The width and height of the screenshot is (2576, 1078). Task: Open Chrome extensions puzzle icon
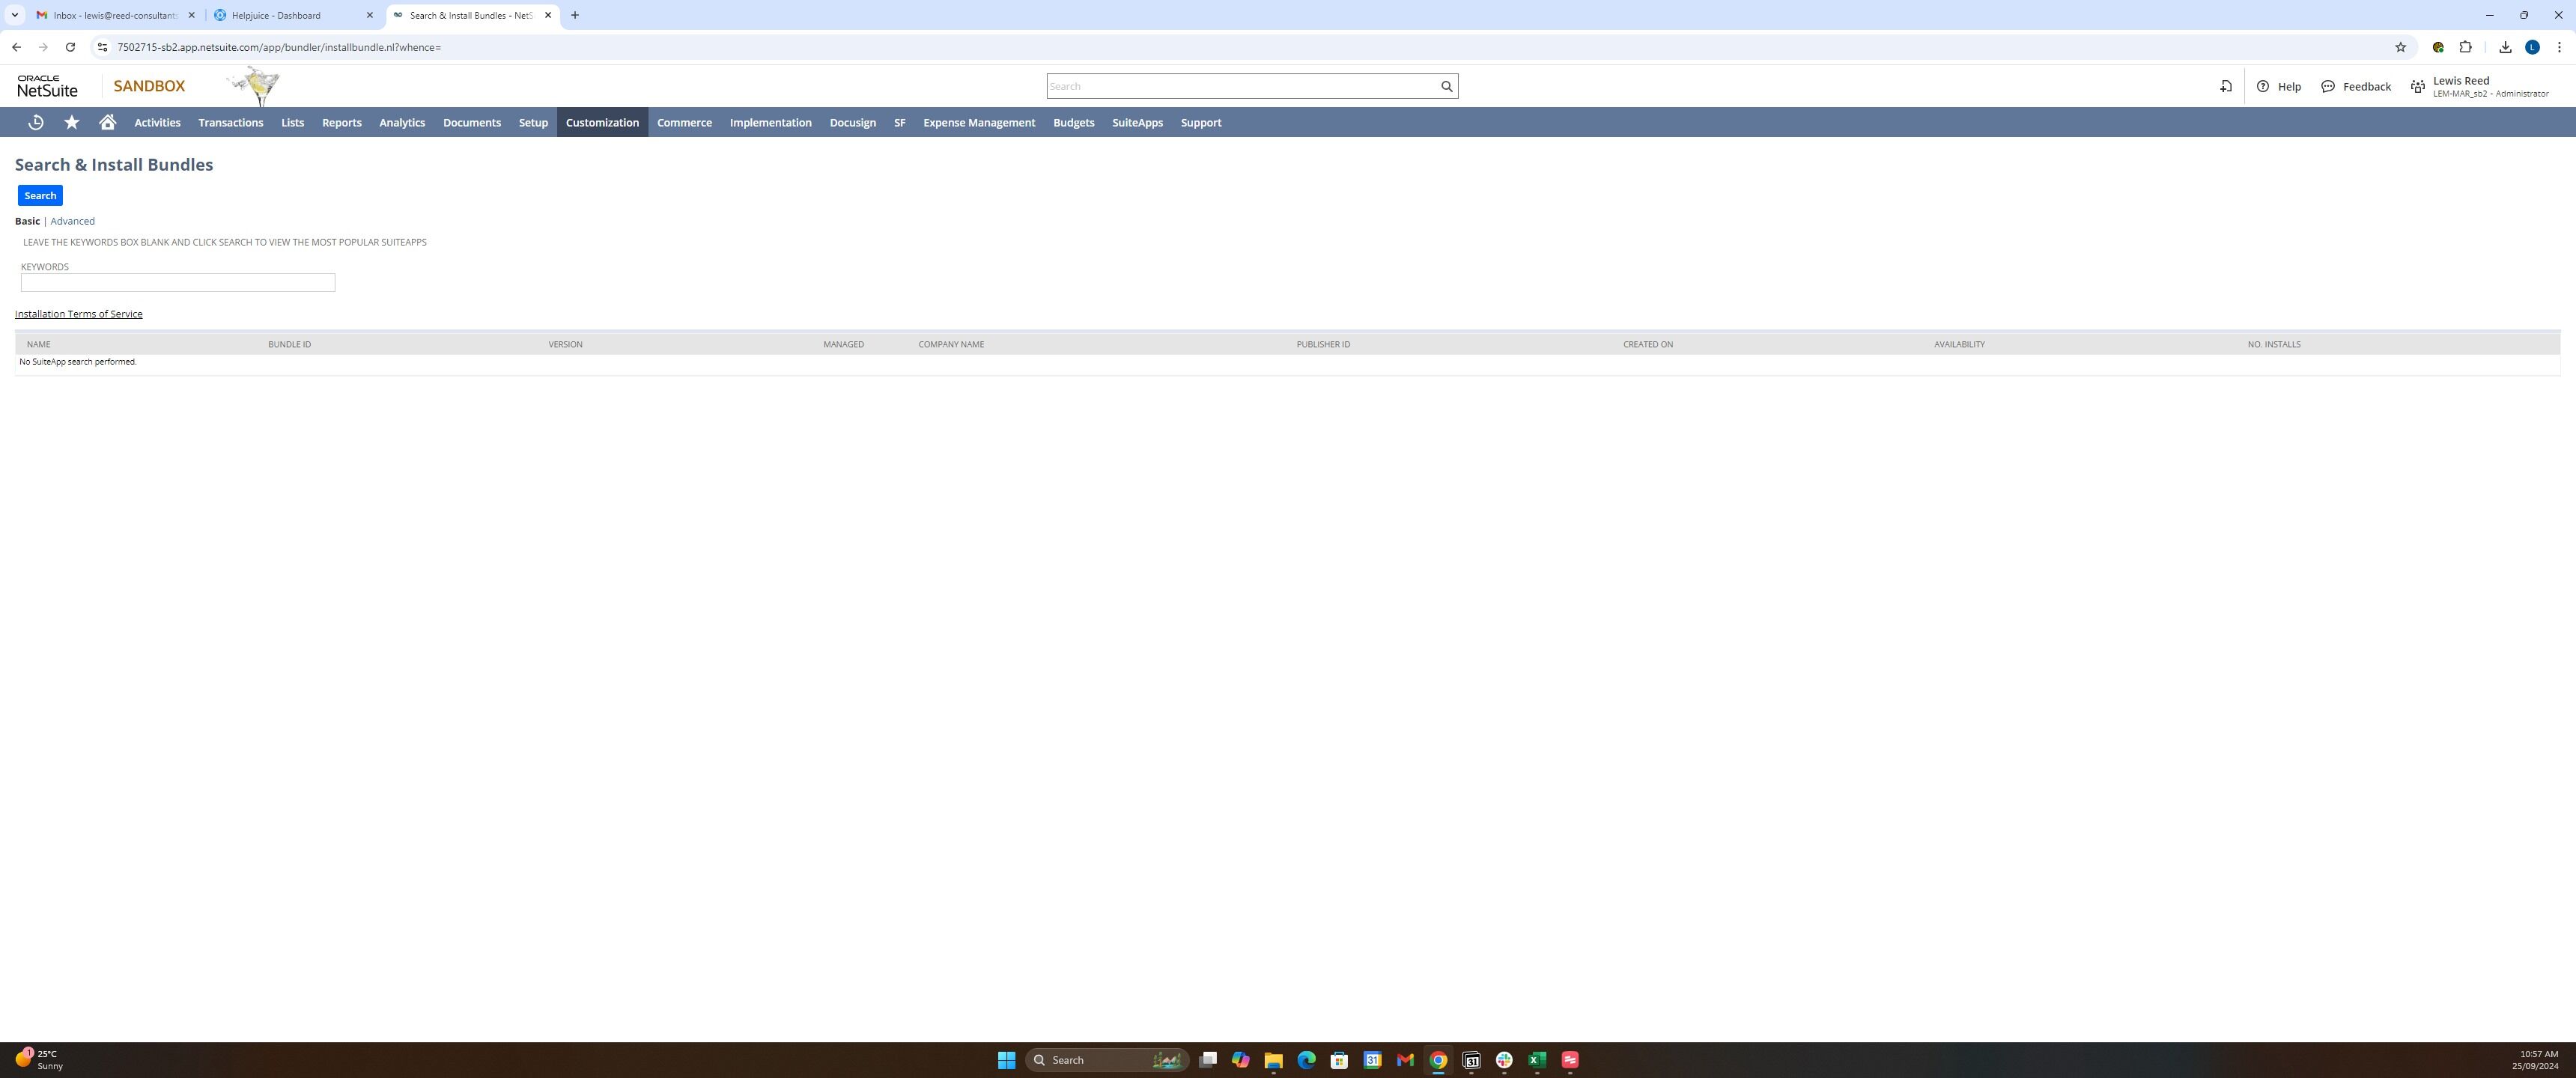2465,47
